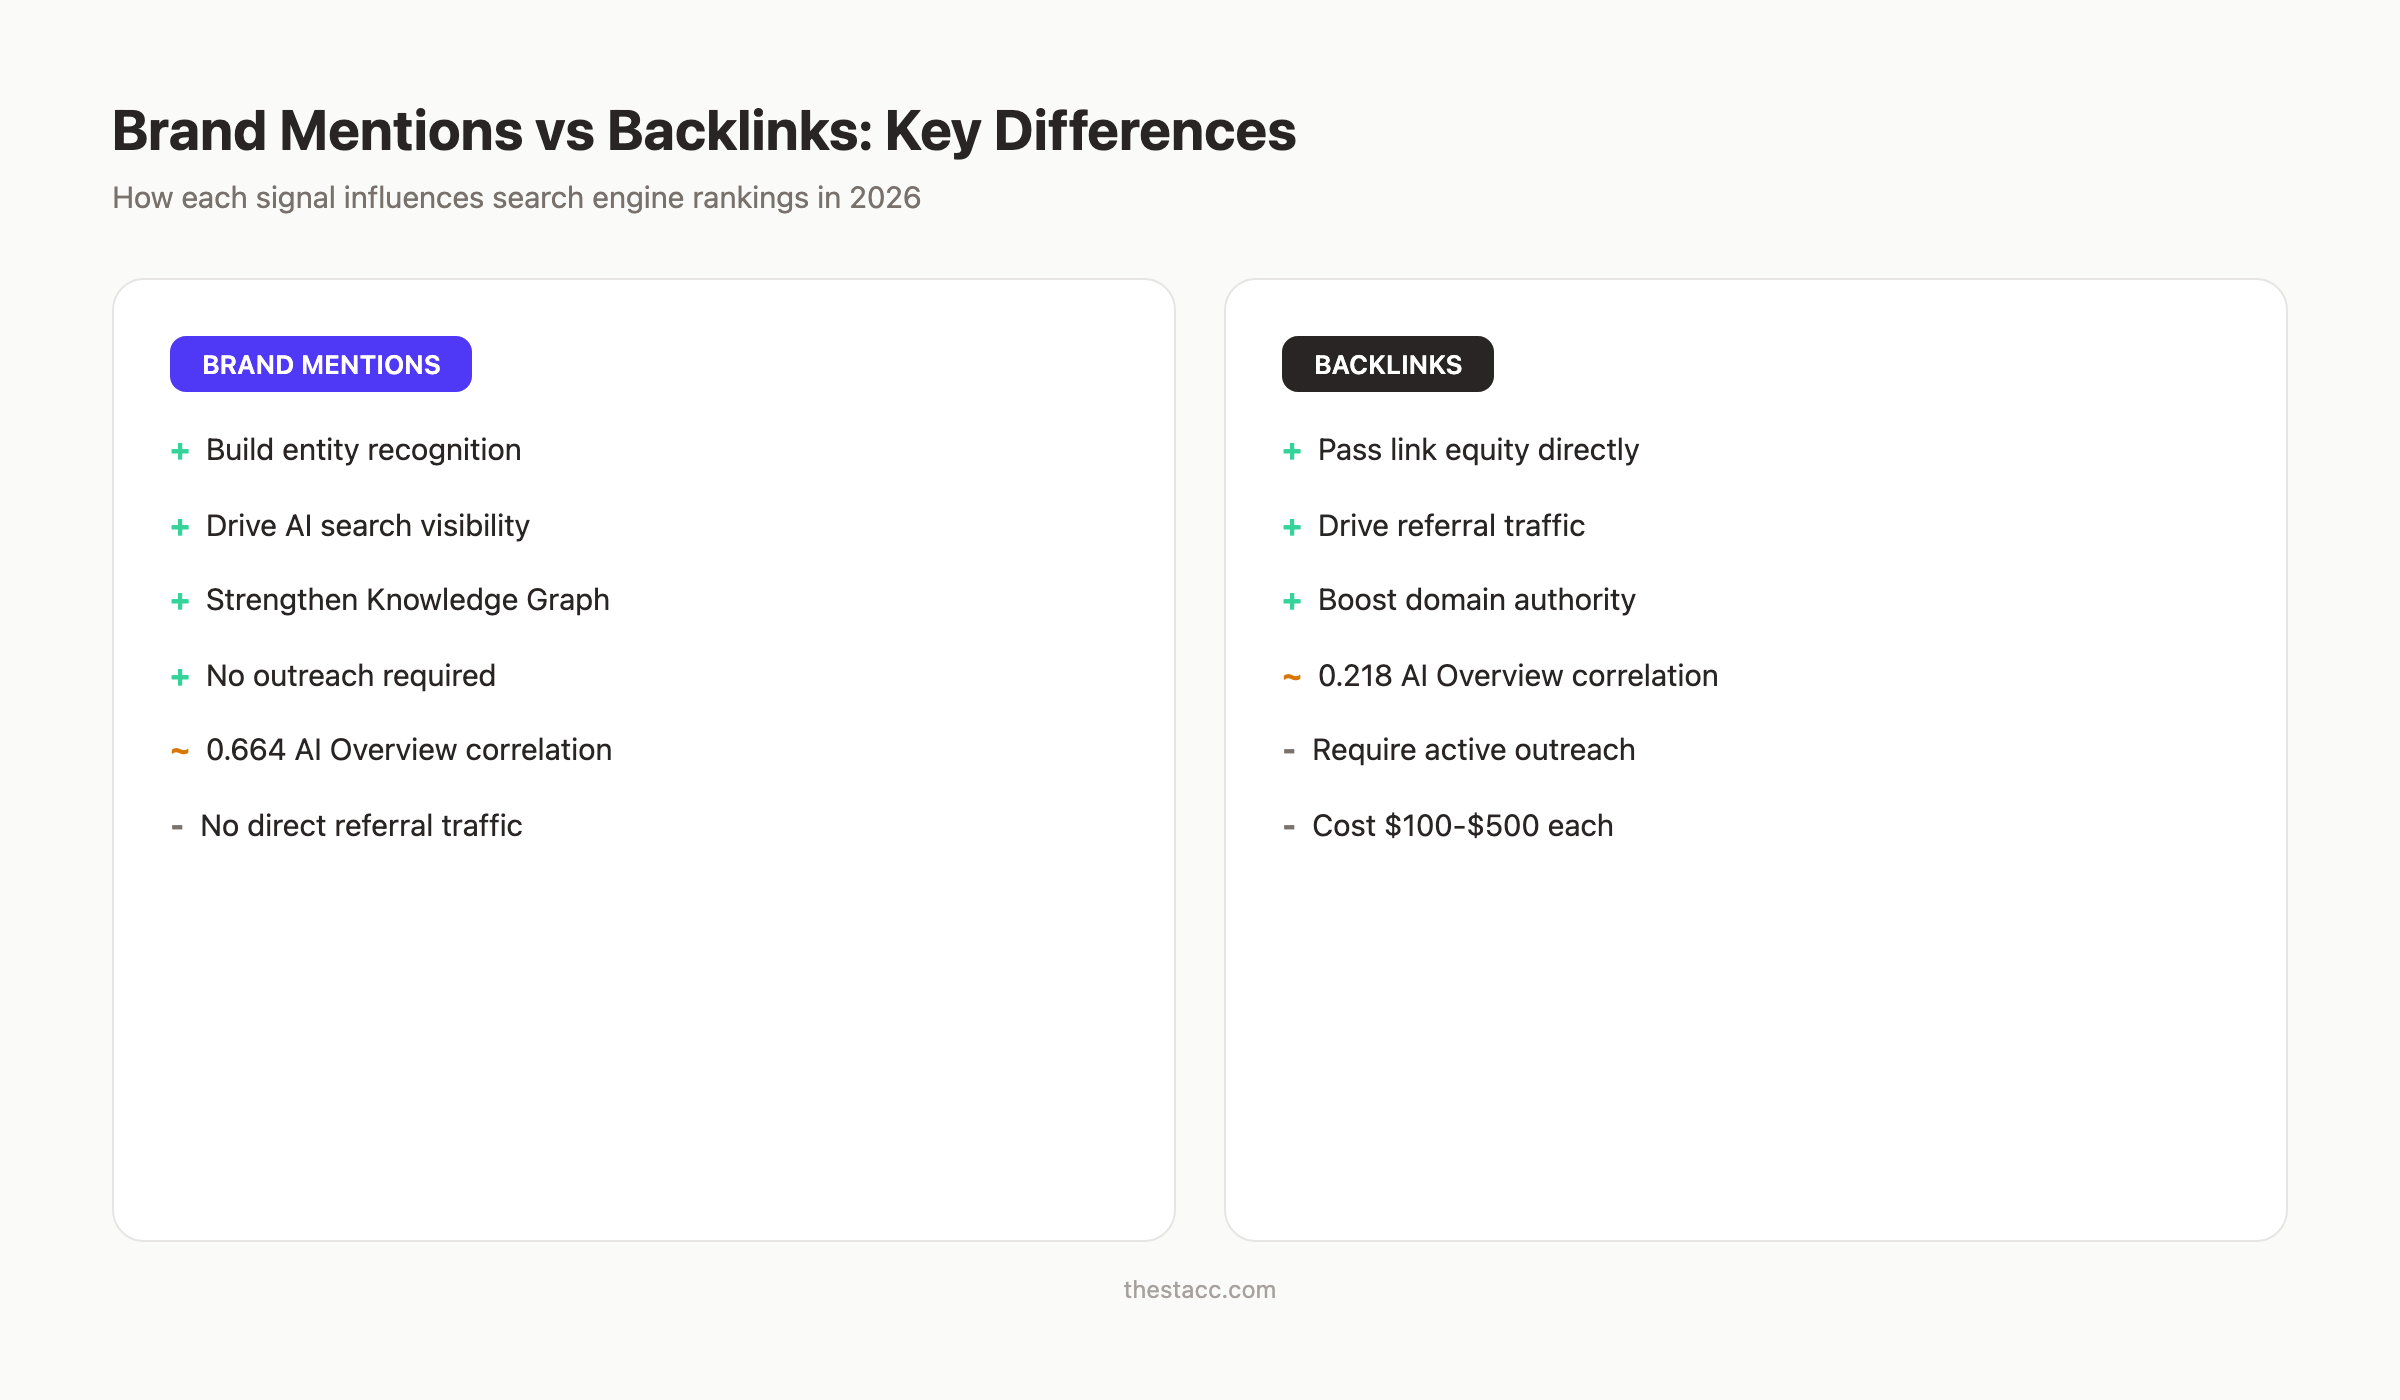Image resolution: width=2400 pixels, height=1400 pixels.
Task: Click the text Cost $100-$500 each
Action: pos(1462,826)
